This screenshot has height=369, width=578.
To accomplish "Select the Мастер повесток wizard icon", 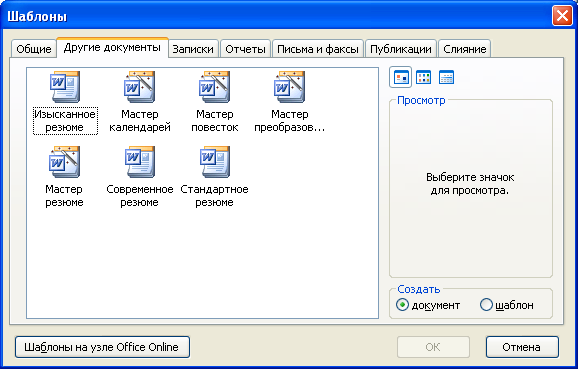I will [x=215, y=87].
